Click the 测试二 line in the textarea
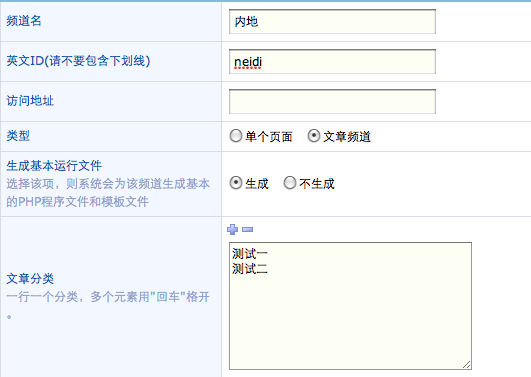Screen dimensions: 531x377 (250, 269)
